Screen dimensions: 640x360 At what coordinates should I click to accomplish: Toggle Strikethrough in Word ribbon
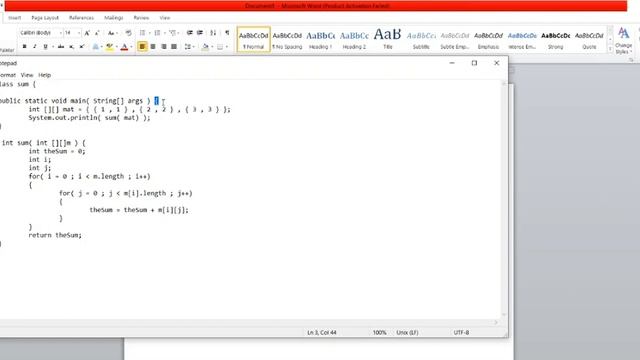61,47
